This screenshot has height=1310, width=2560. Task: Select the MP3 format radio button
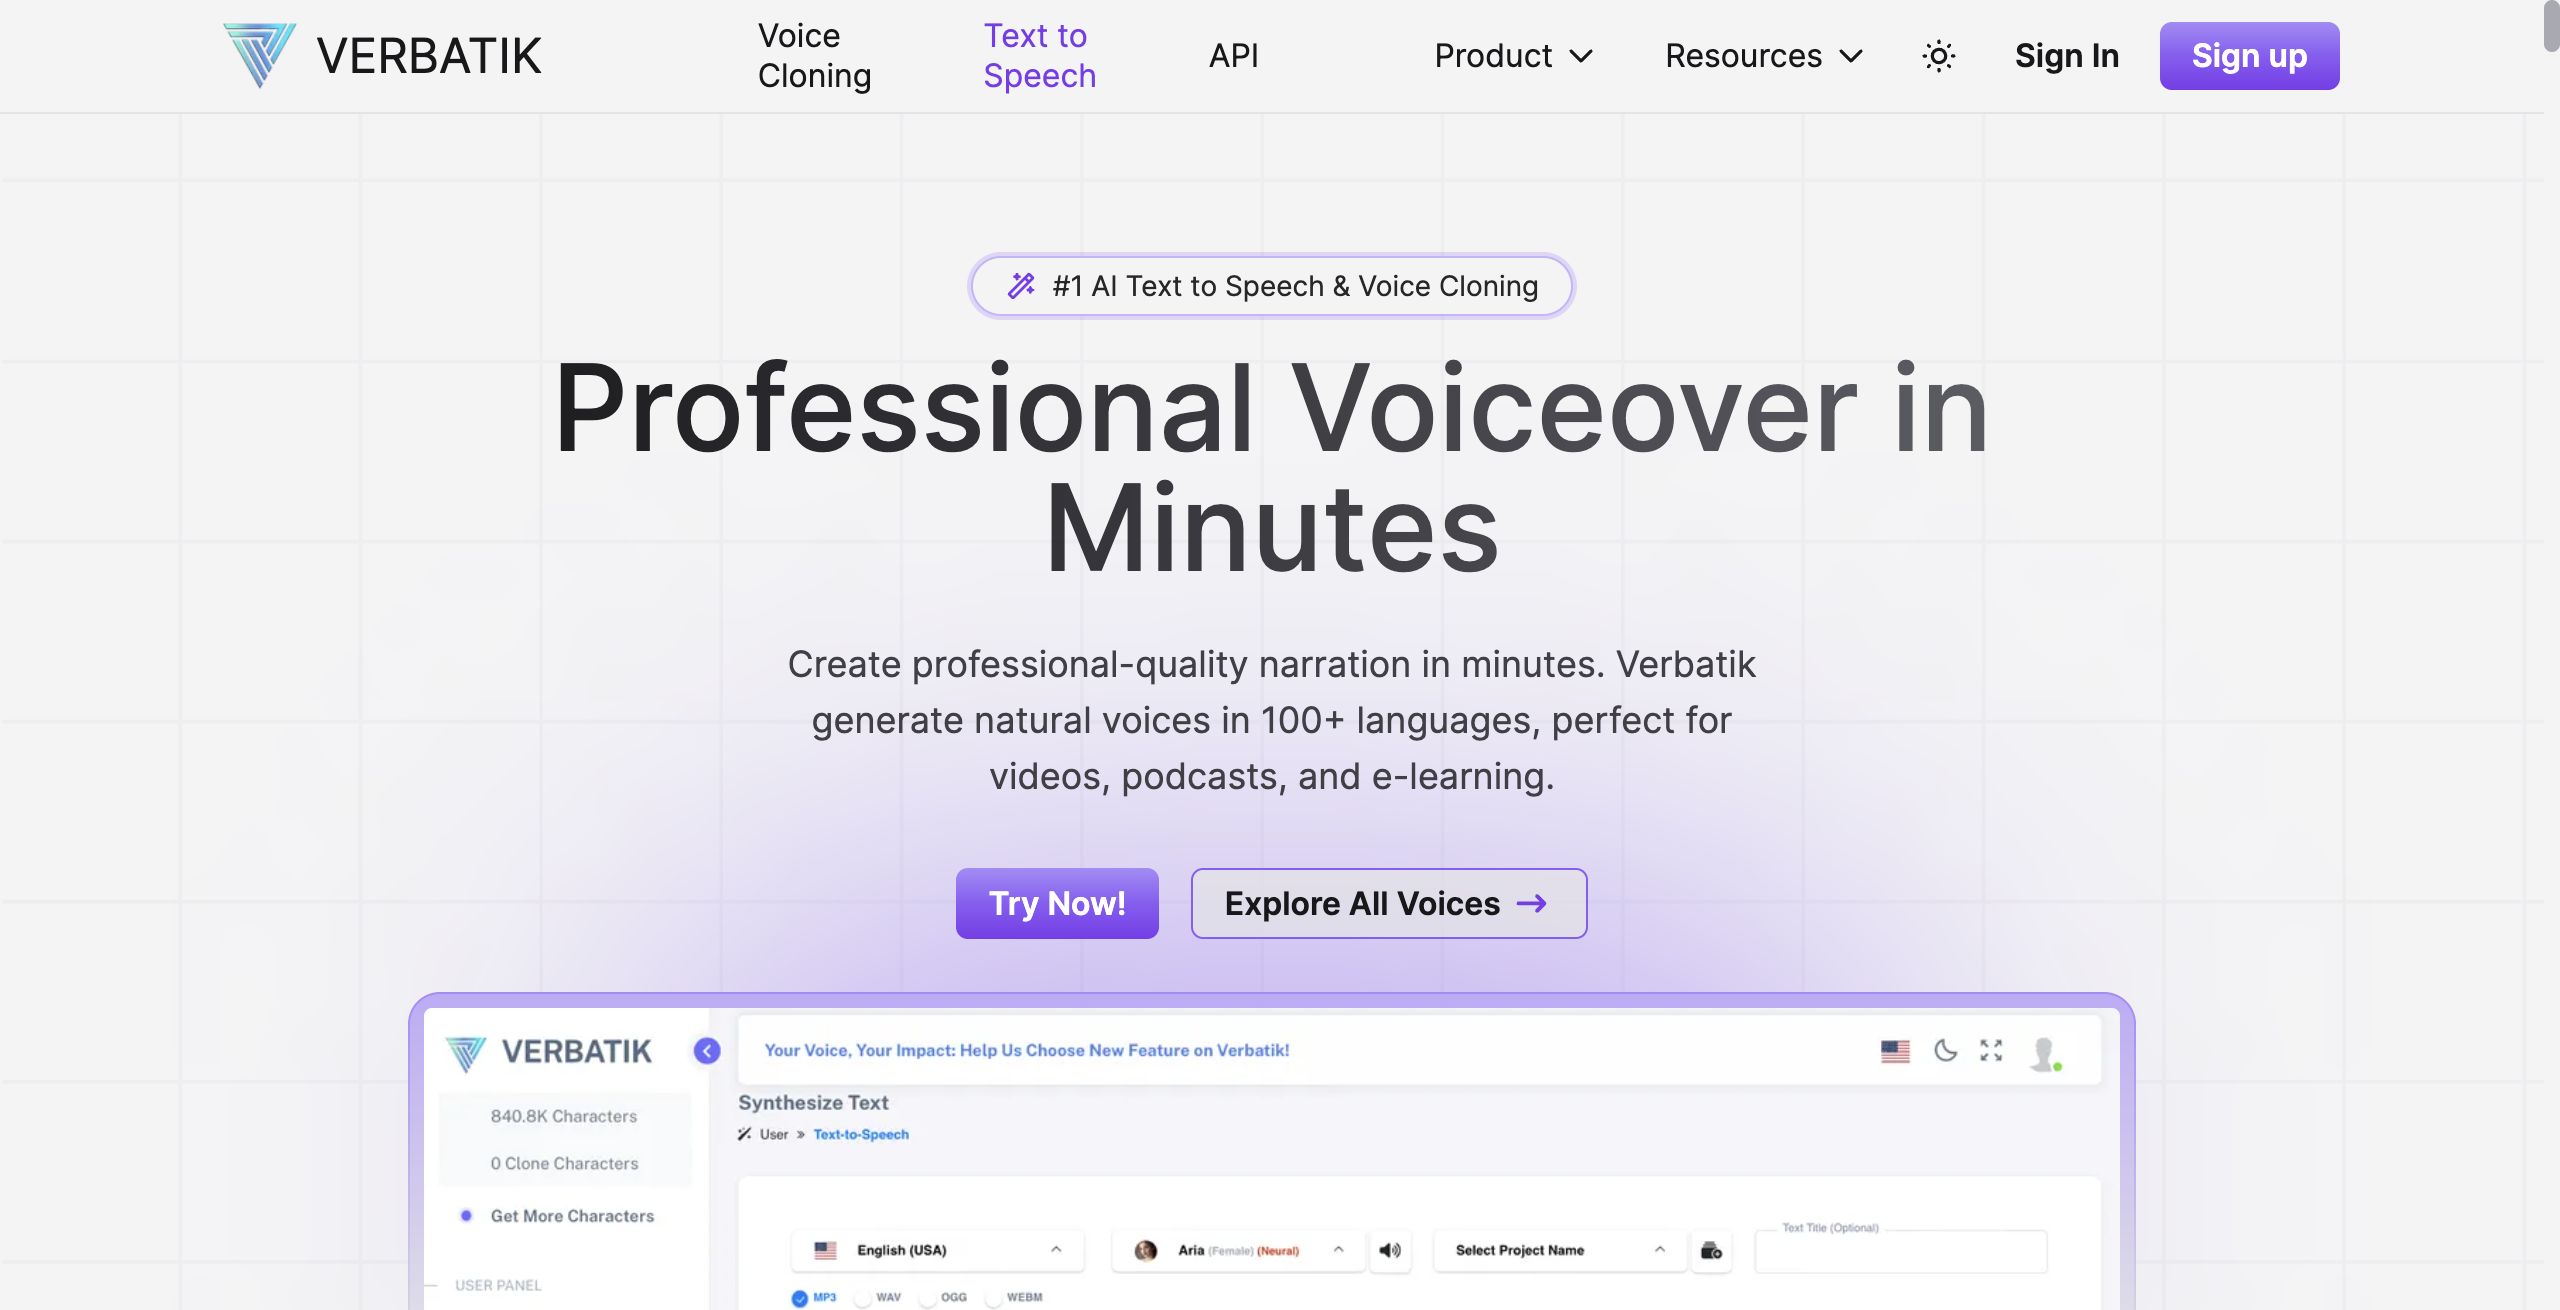(x=800, y=1298)
